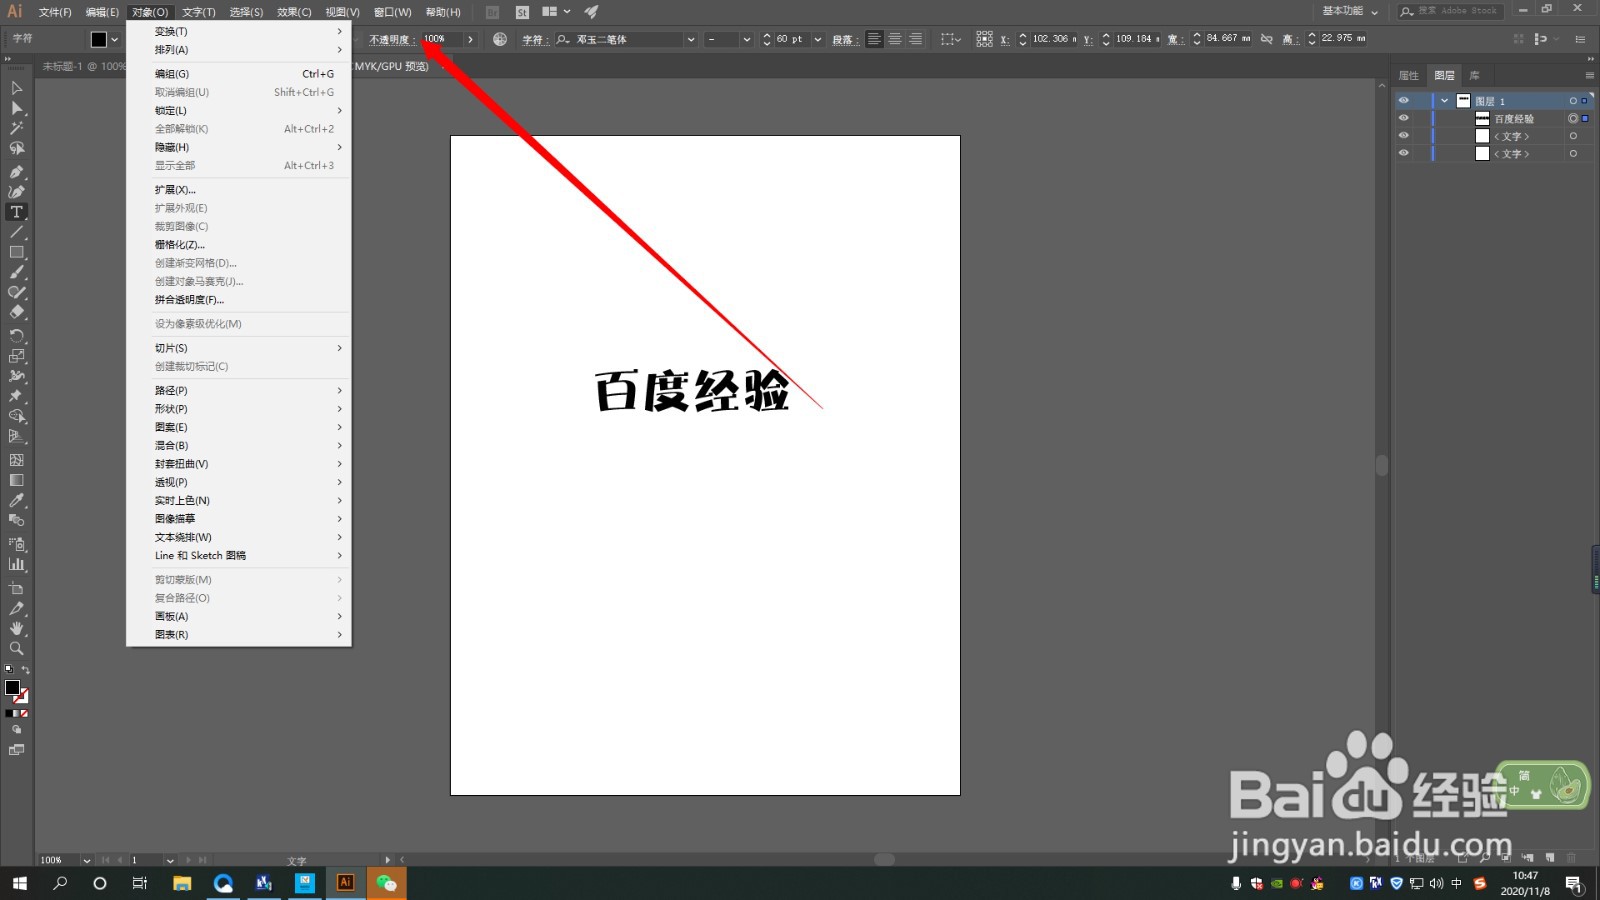Select the Scale tool
The width and height of the screenshot is (1600, 900).
16,356
